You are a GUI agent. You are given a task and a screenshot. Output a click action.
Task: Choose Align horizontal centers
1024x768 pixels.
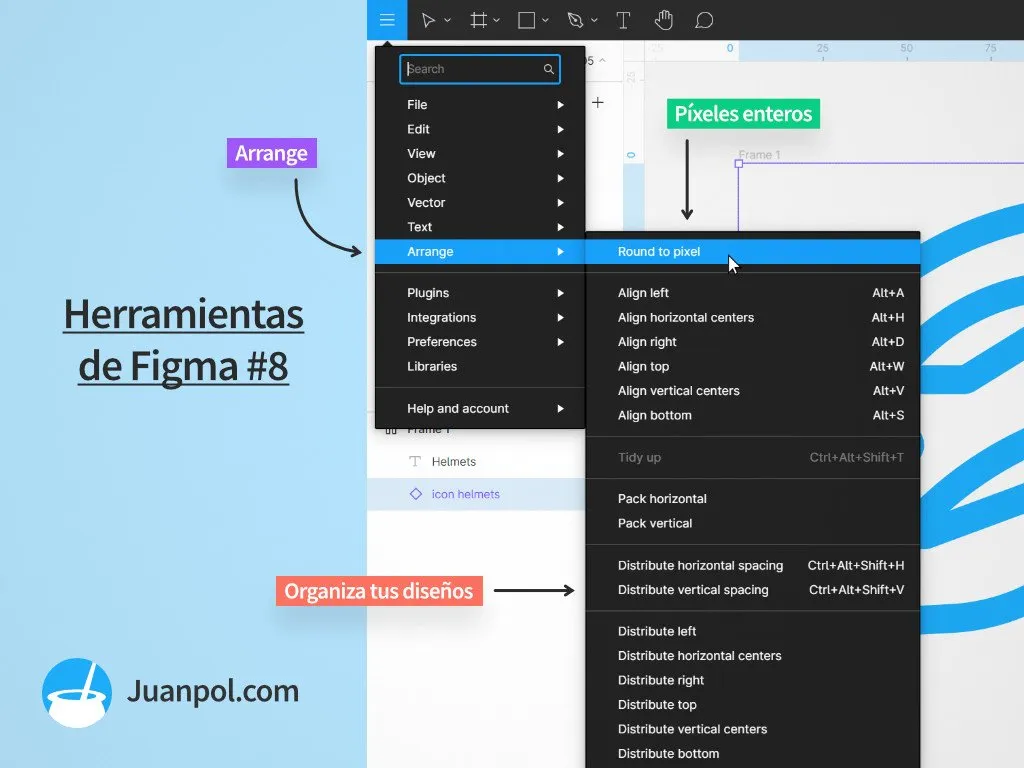tap(753, 317)
